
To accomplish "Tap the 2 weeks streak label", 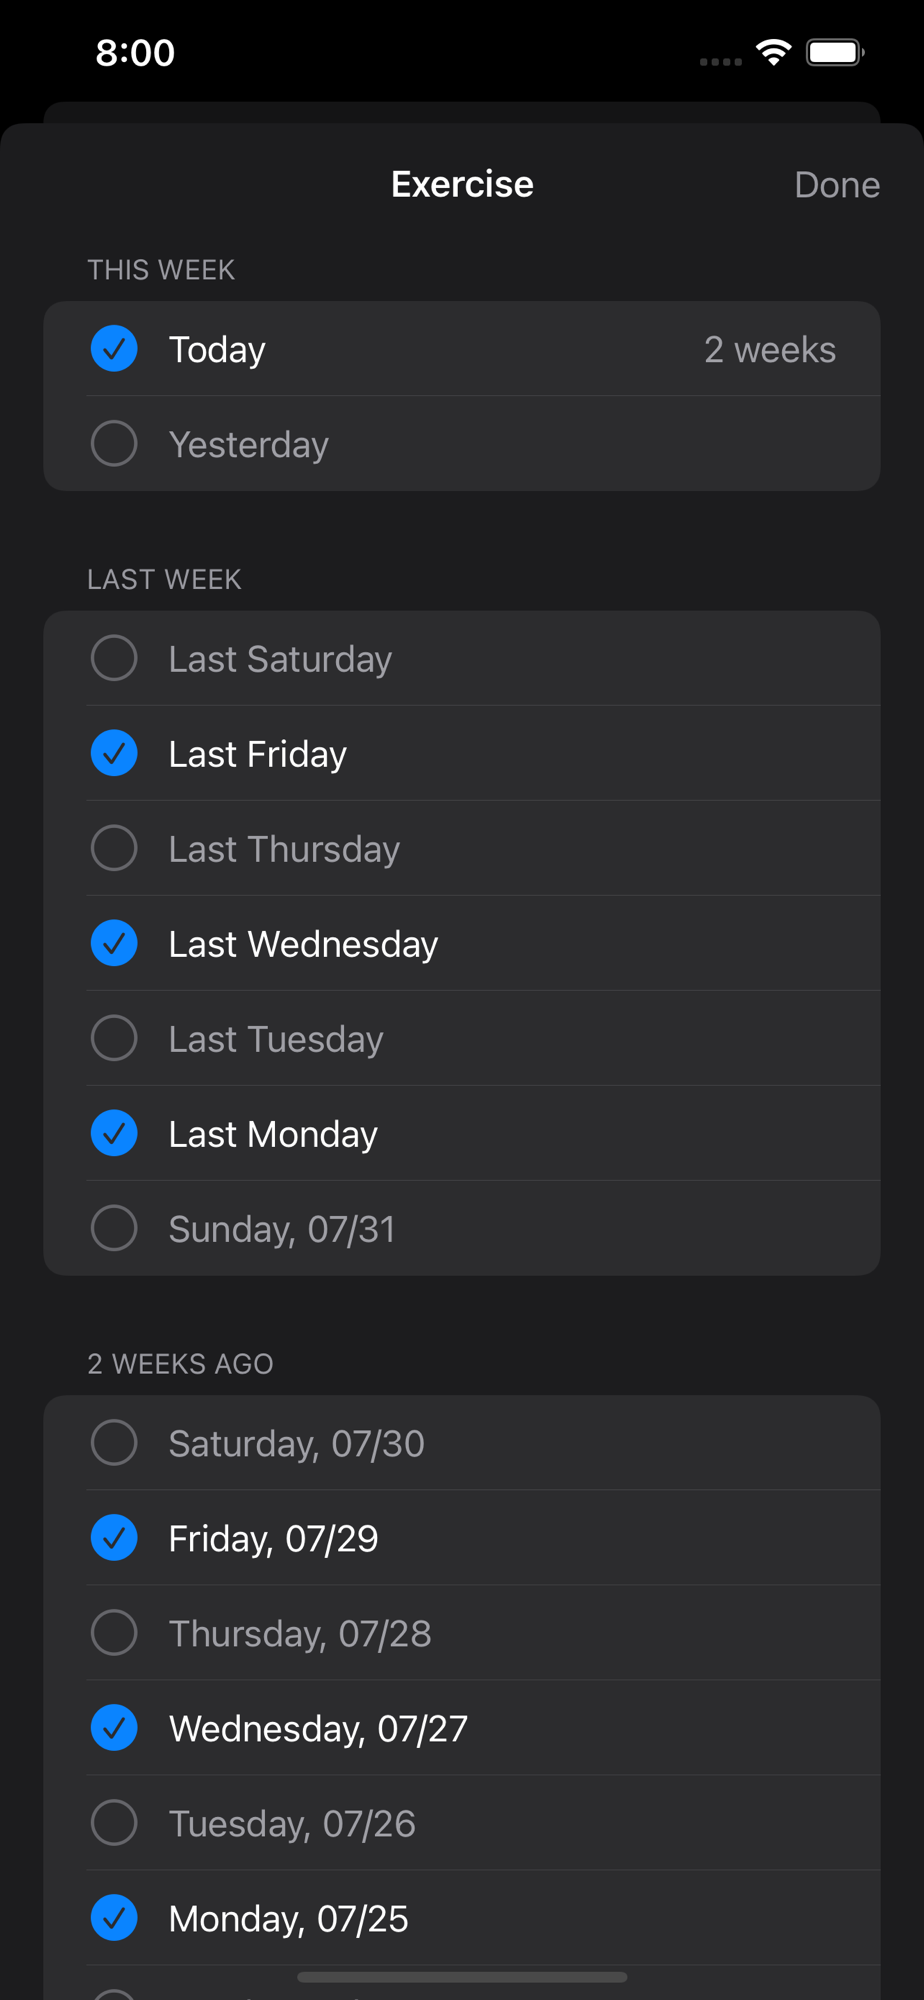I will [x=770, y=350].
